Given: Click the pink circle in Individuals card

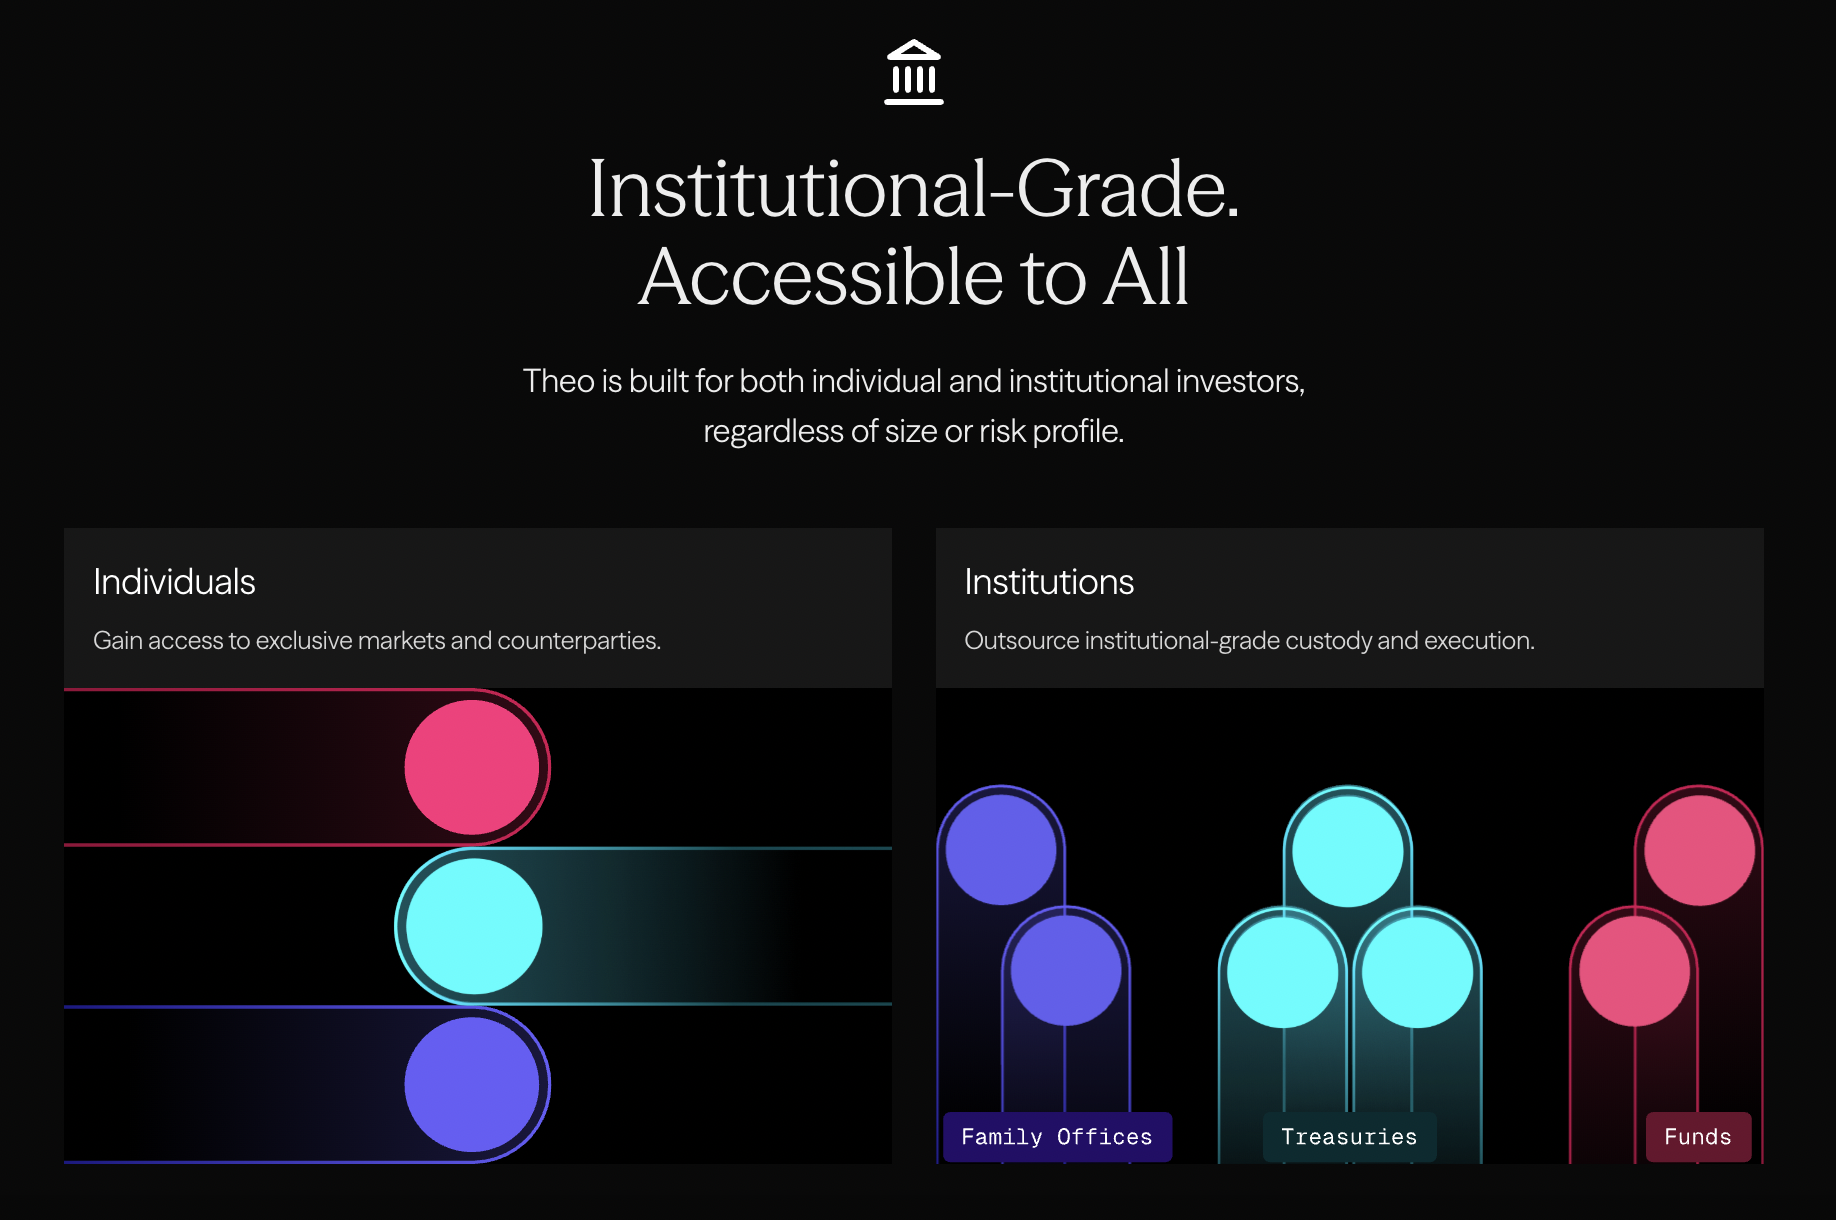Looking at the screenshot, I should coord(472,767).
